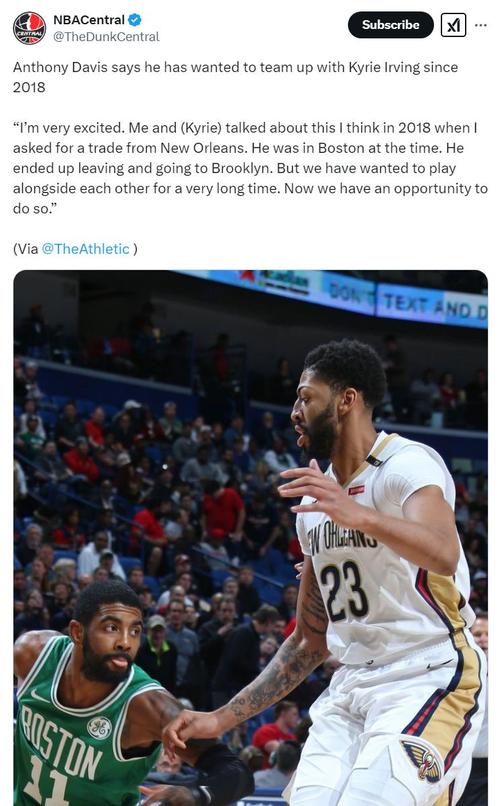Open the NBACentral display name link
500x806 pixels.
tap(89, 20)
